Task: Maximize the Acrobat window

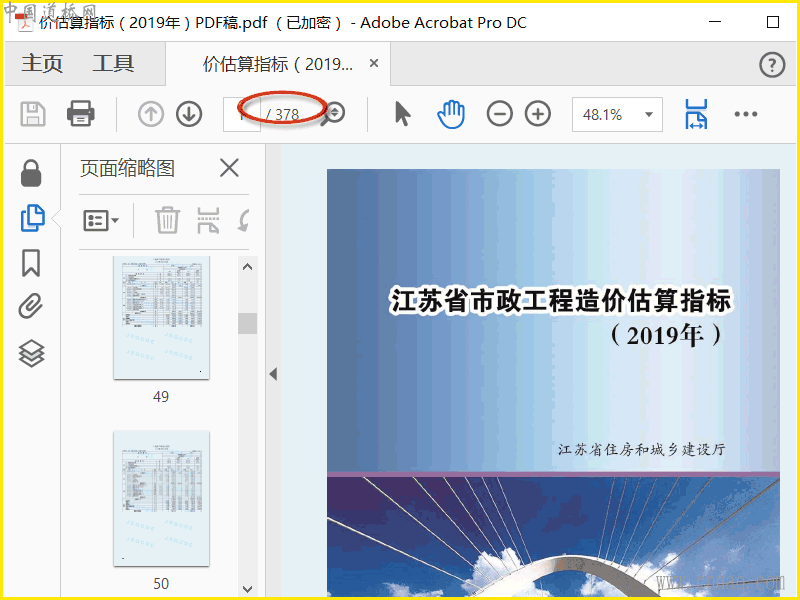Action: [773, 22]
